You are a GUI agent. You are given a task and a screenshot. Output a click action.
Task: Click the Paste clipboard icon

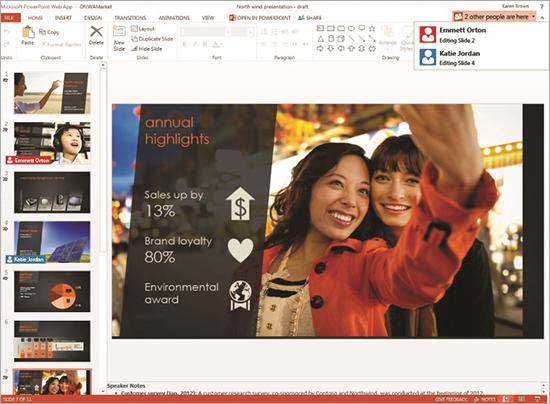[x=28, y=32]
